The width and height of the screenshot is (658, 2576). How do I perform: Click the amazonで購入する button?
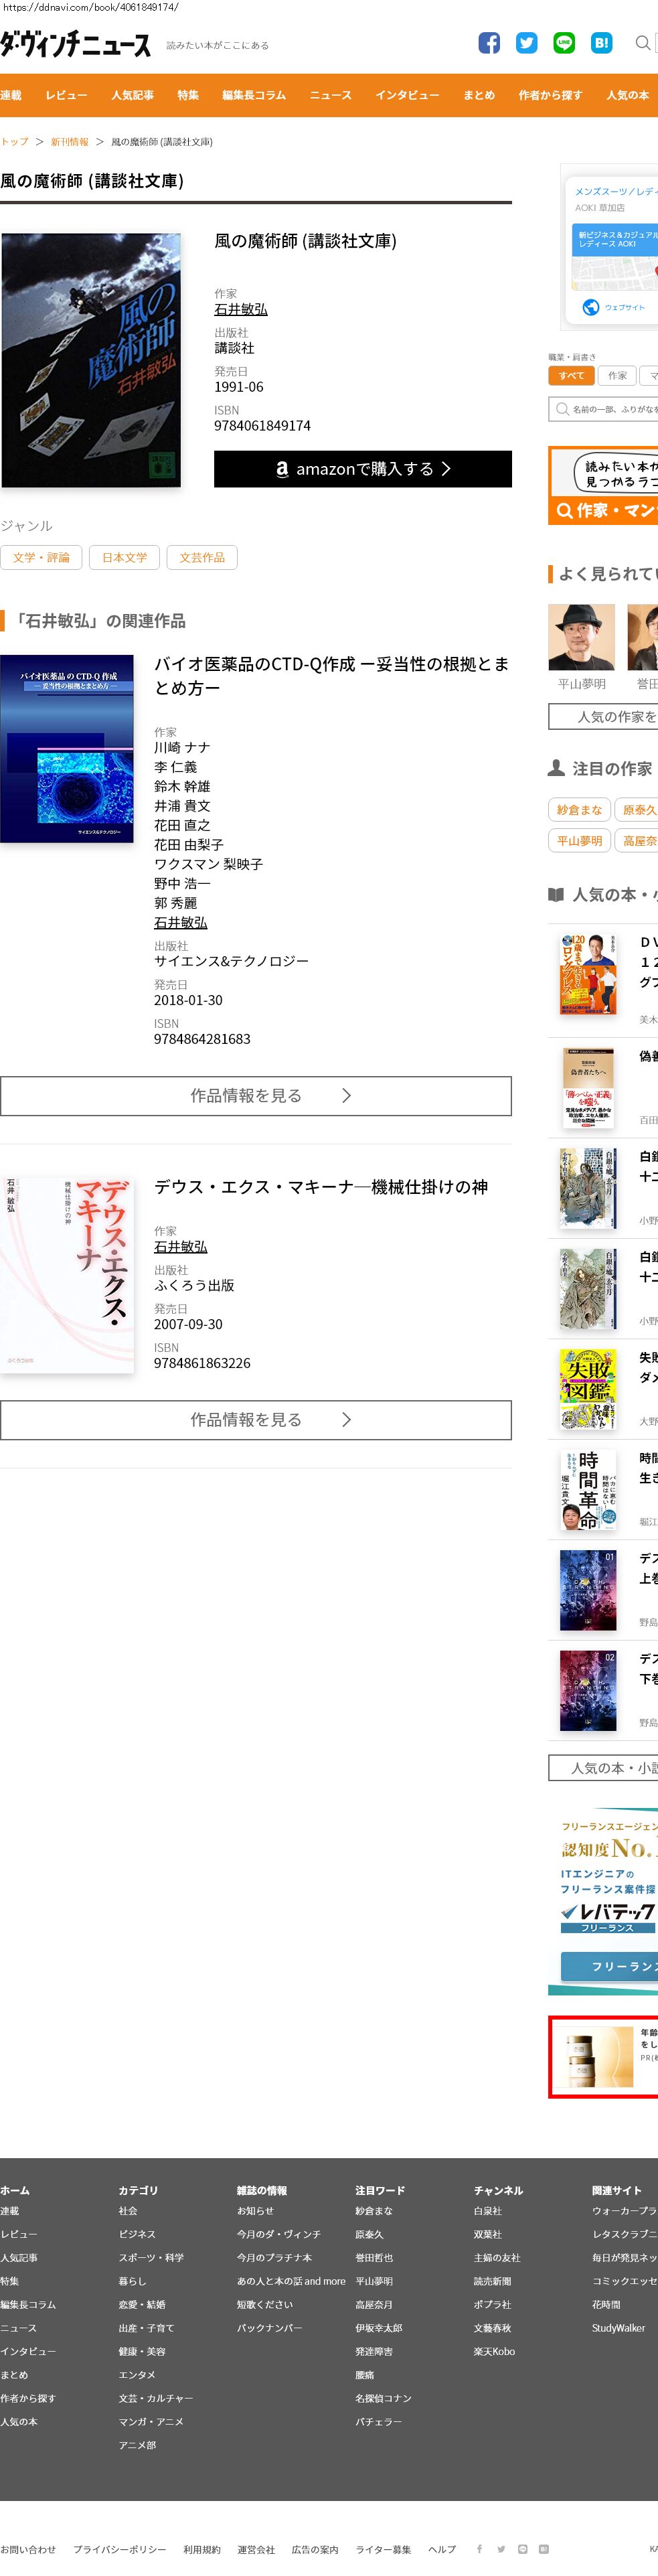pyautogui.click(x=363, y=469)
